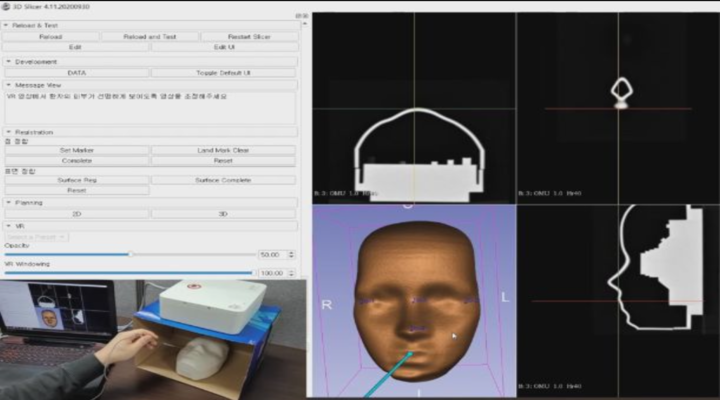Screen dimensions: 720x400
Task: Increase the Opacity spinbox value
Action: pyautogui.click(x=292, y=252)
